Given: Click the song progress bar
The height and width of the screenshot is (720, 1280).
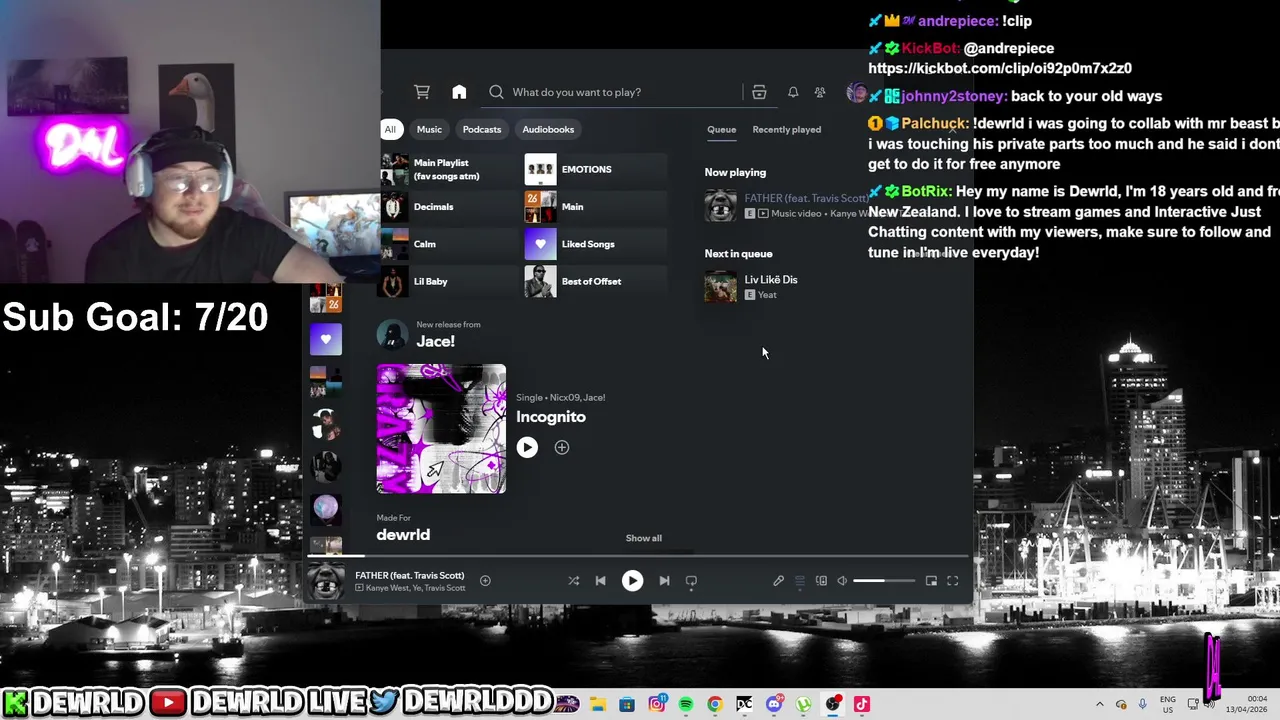Looking at the screenshot, I should pyautogui.click(x=637, y=555).
